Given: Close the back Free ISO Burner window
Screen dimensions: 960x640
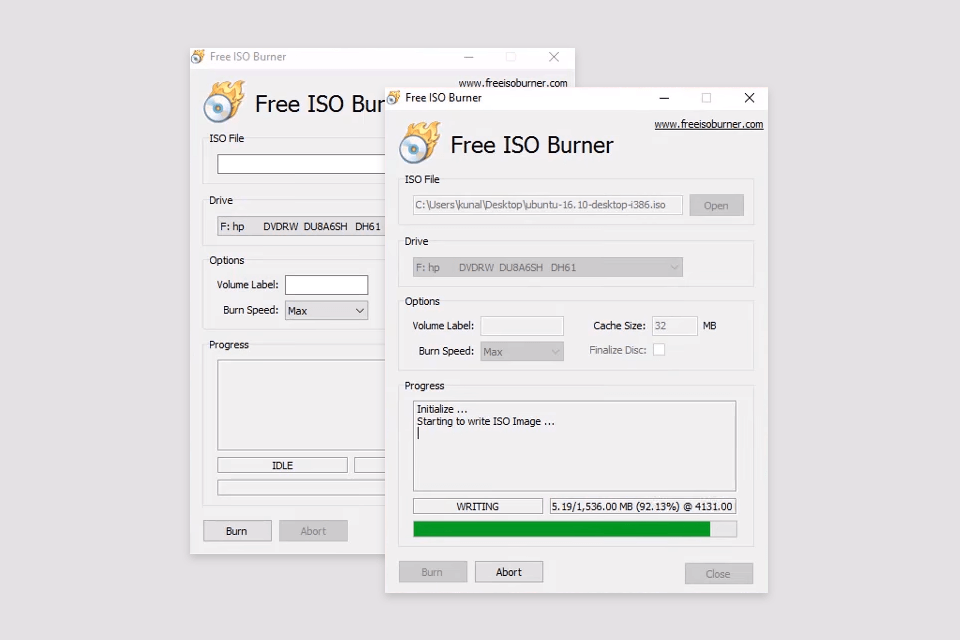Looking at the screenshot, I should pos(553,57).
